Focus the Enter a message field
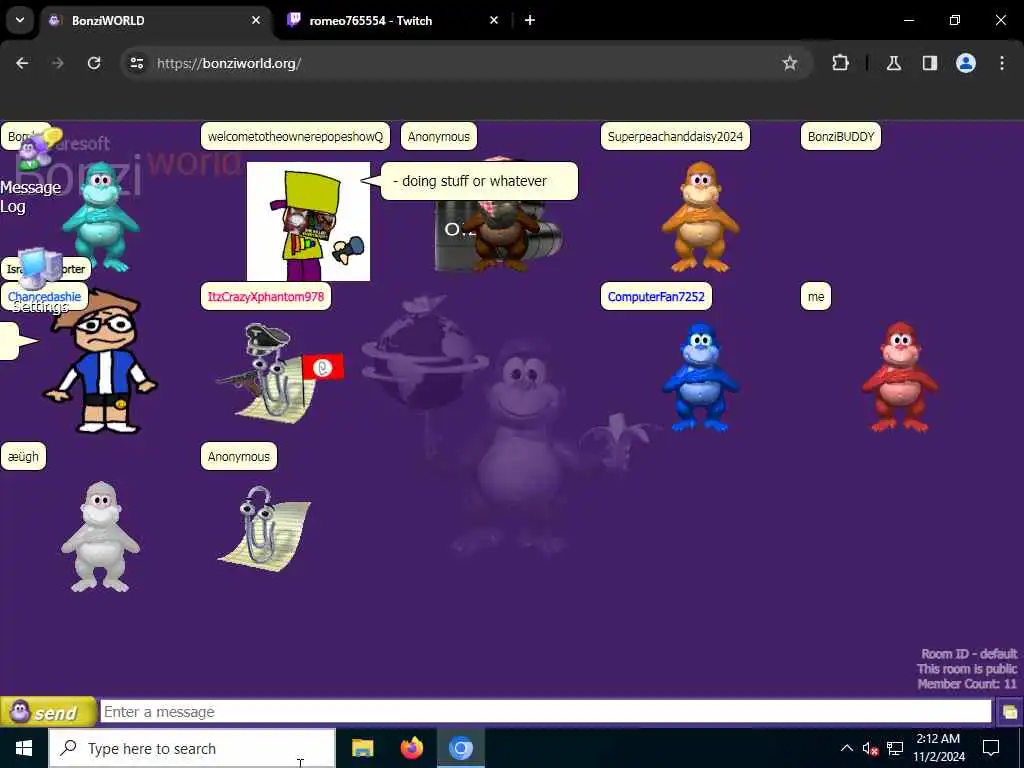The image size is (1024, 768). pyautogui.click(x=545, y=712)
